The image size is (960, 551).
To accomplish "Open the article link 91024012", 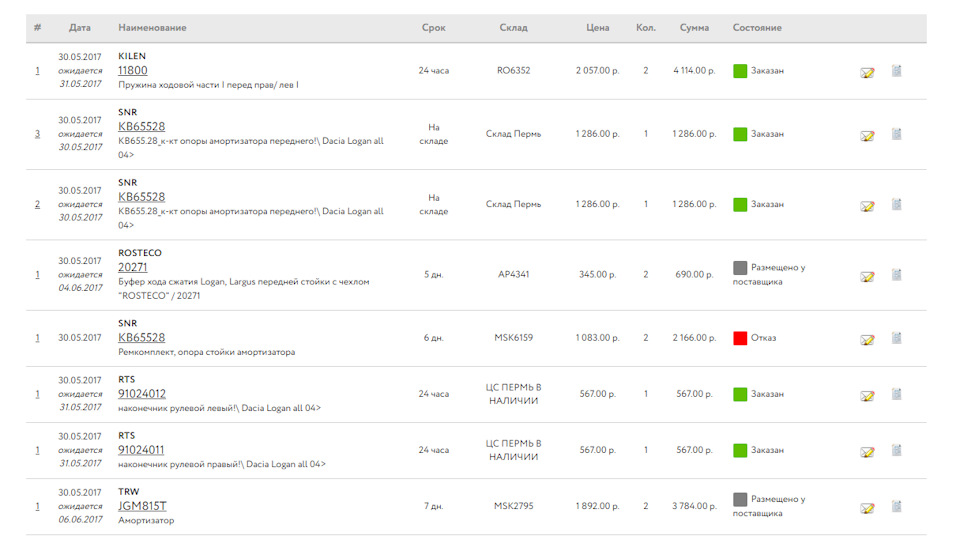I will pos(142,394).
